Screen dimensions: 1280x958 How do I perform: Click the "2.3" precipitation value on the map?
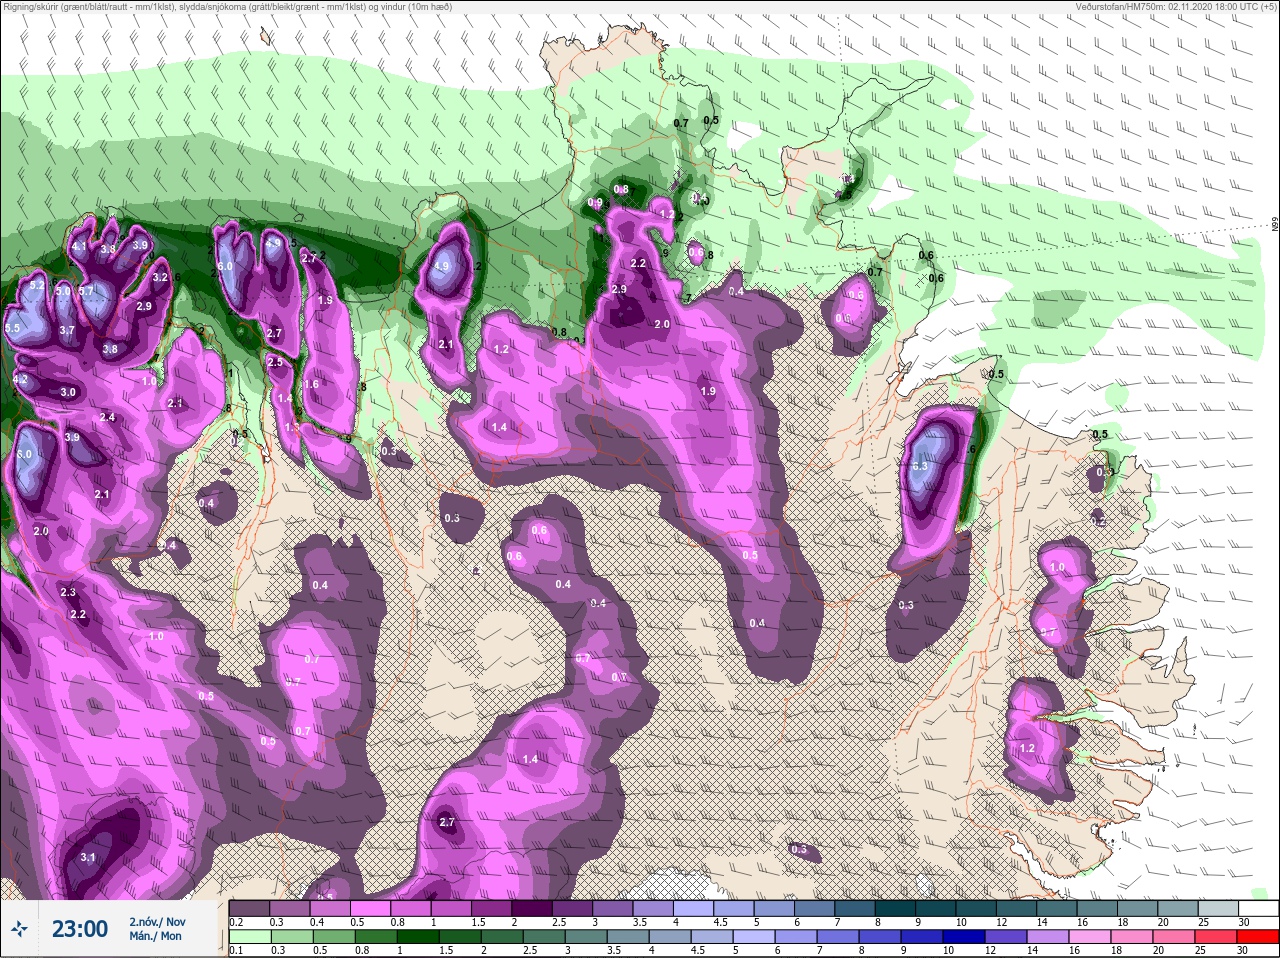[68, 592]
